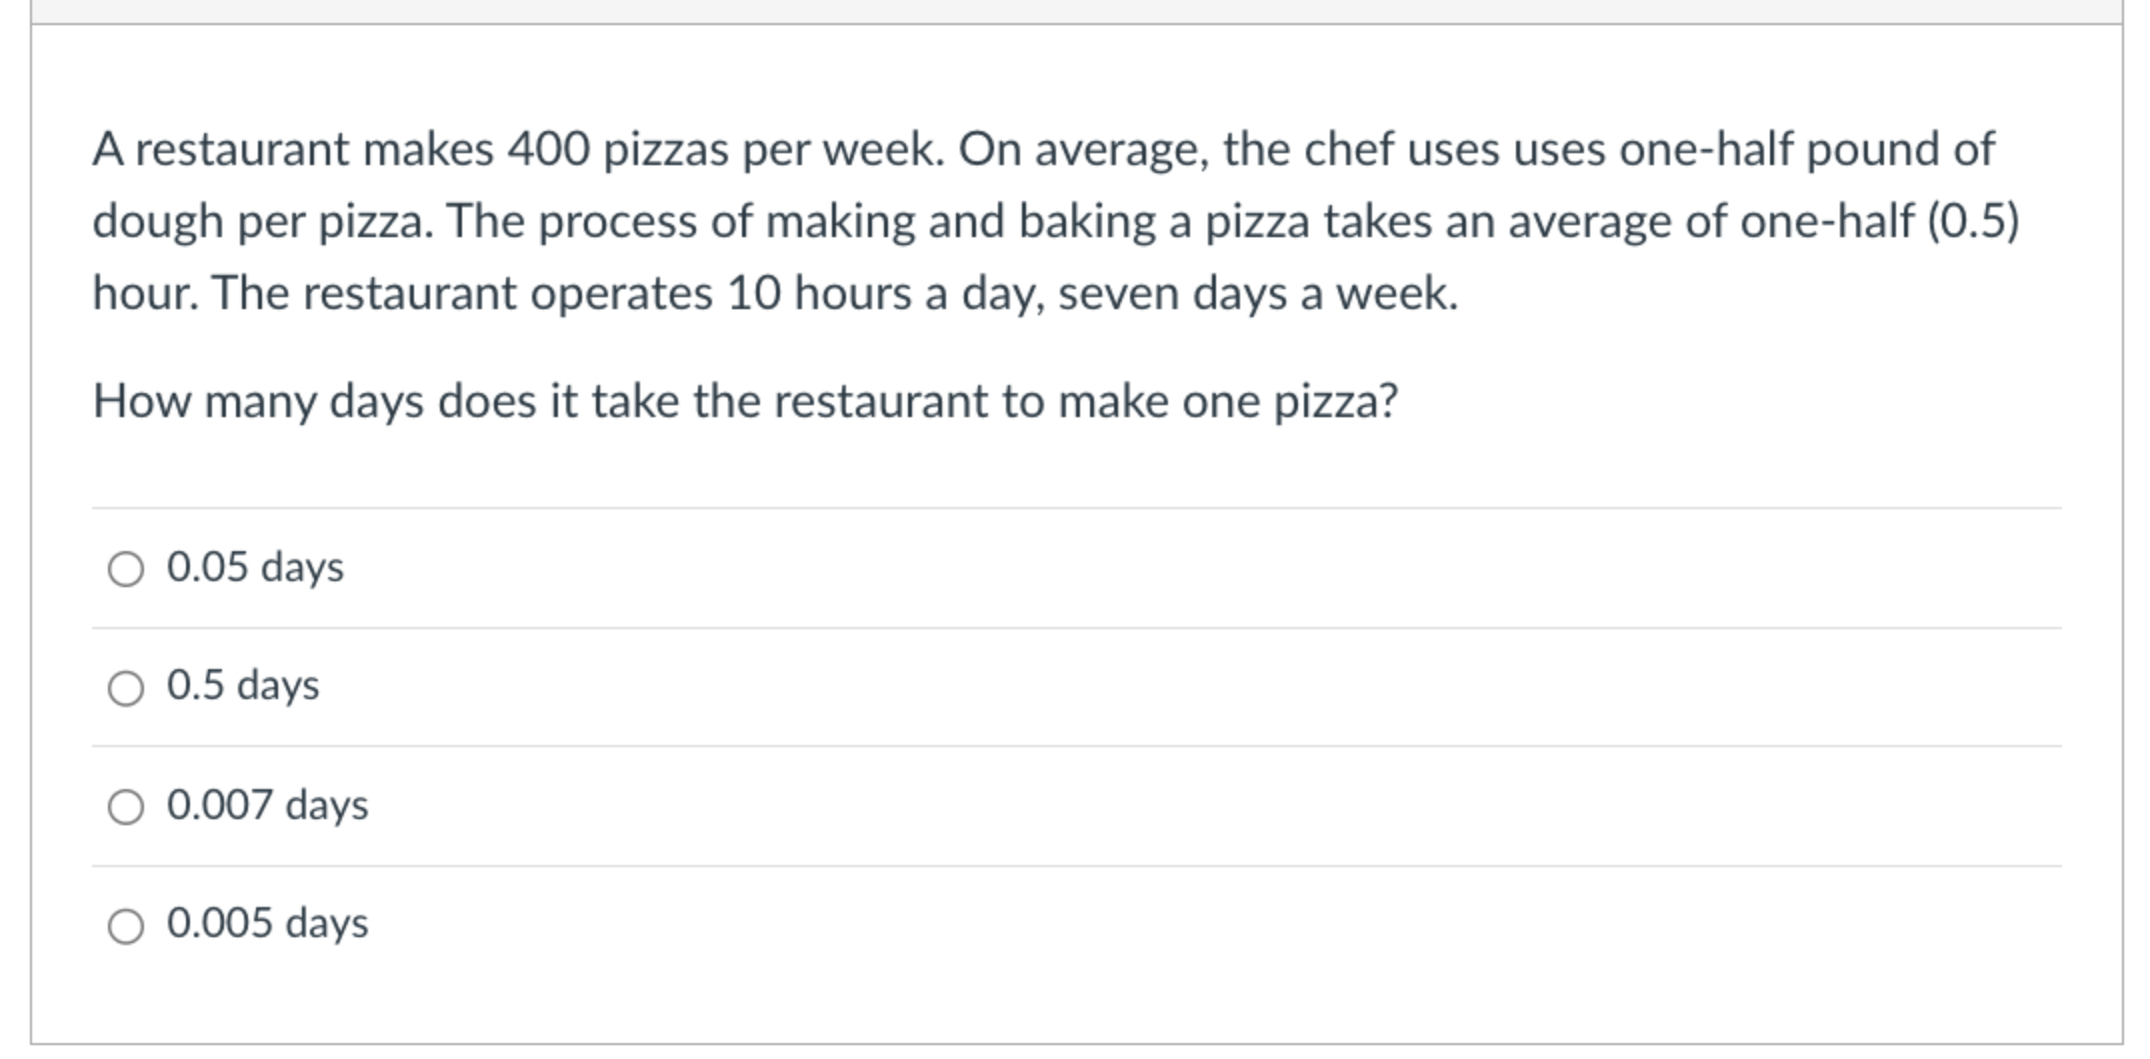Viewport: 2150px width, 1059px height.
Task: Select the 0.007 days radio button
Action: 125,808
